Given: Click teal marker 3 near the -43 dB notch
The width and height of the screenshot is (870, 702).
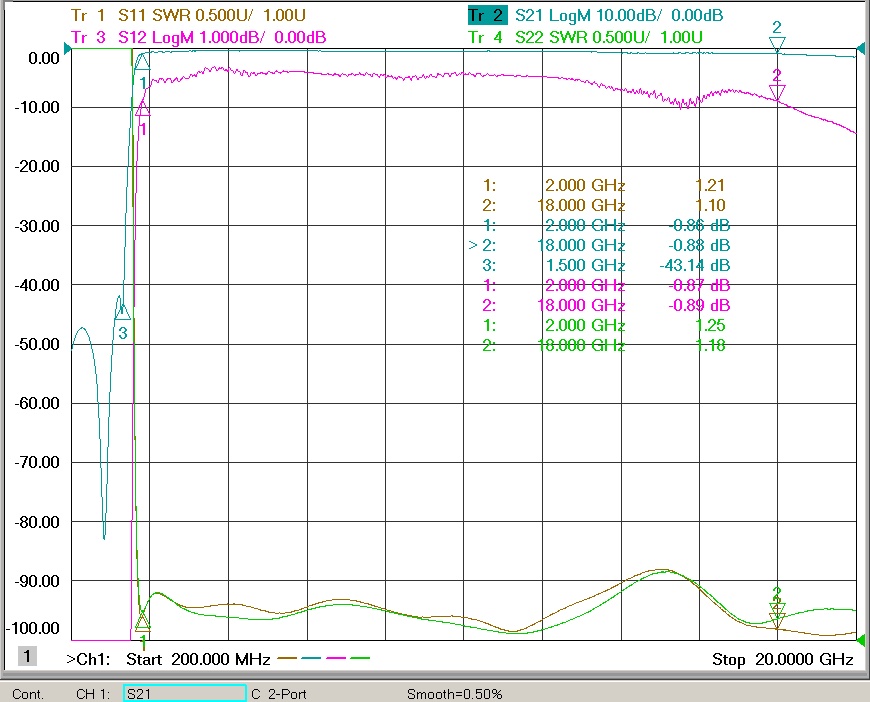Looking at the screenshot, I should (123, 315).
